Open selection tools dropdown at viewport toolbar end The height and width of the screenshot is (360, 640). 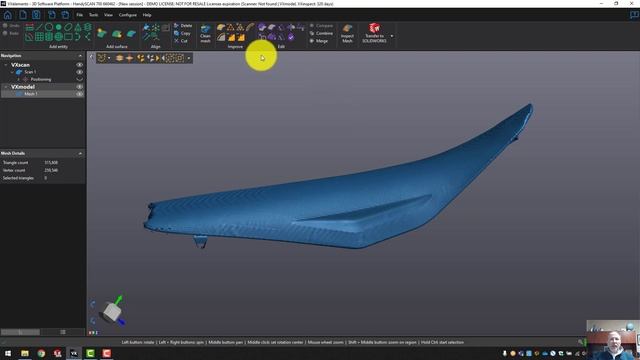pyautogui.click(x=189, y=58)
